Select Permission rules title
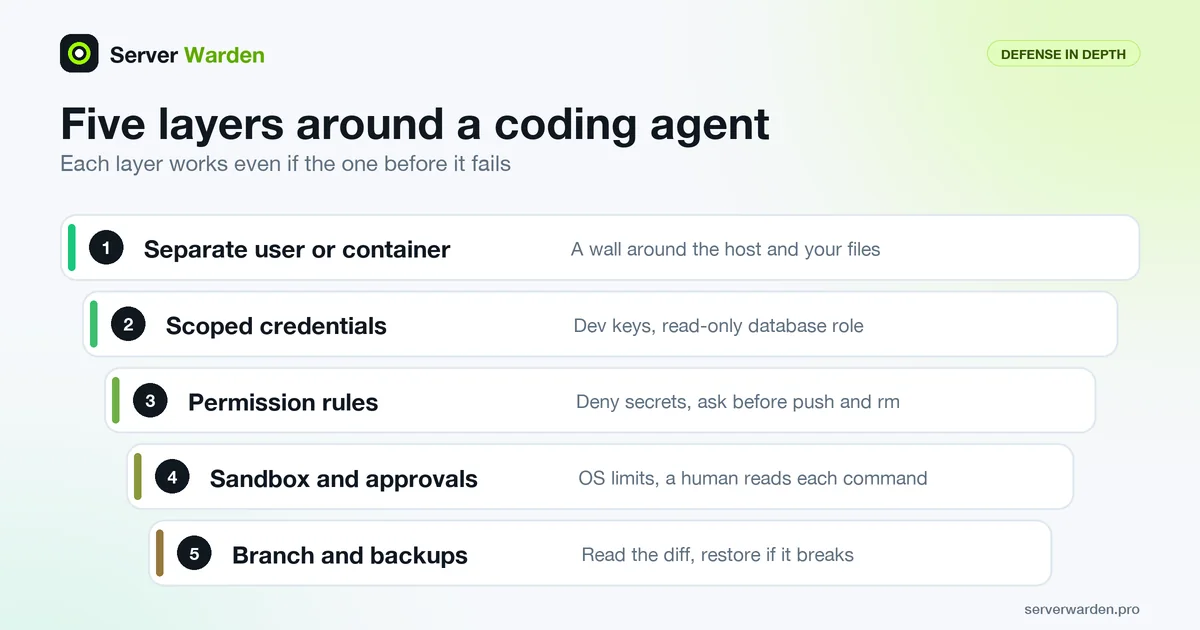 click(x=283, y=402)
